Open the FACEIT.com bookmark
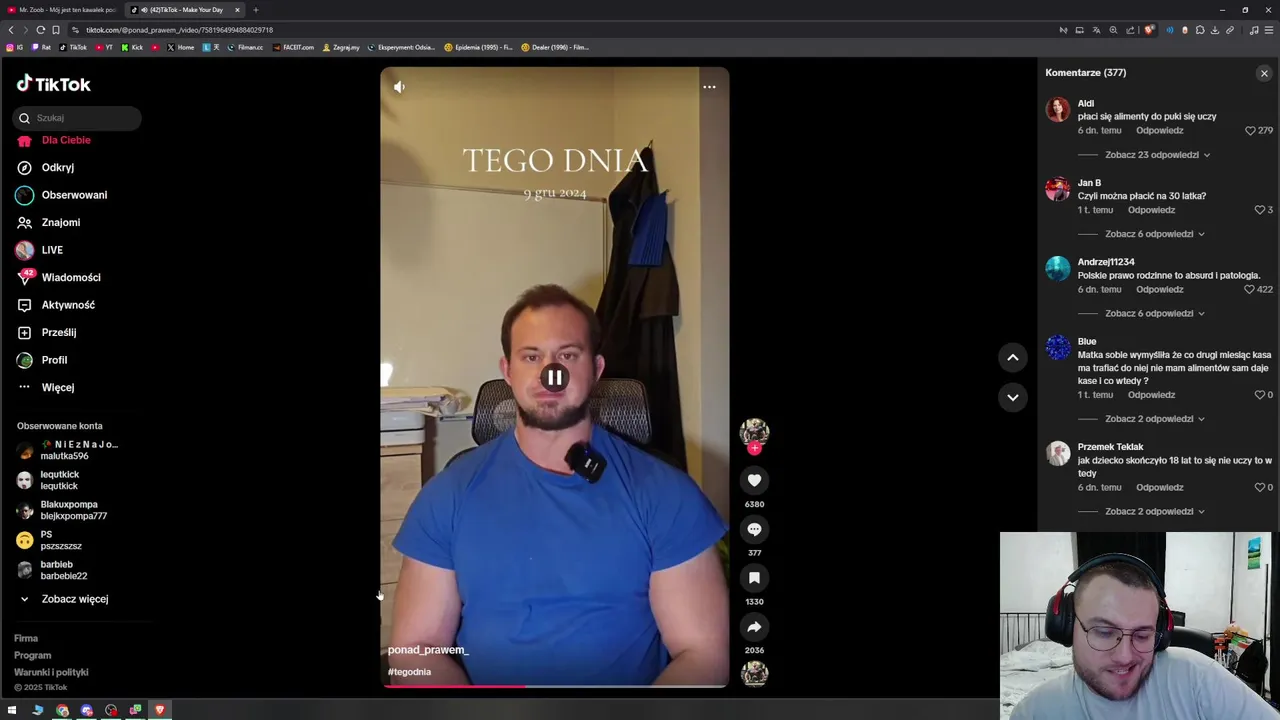The image size is (1280, 720). pos(293,47)
